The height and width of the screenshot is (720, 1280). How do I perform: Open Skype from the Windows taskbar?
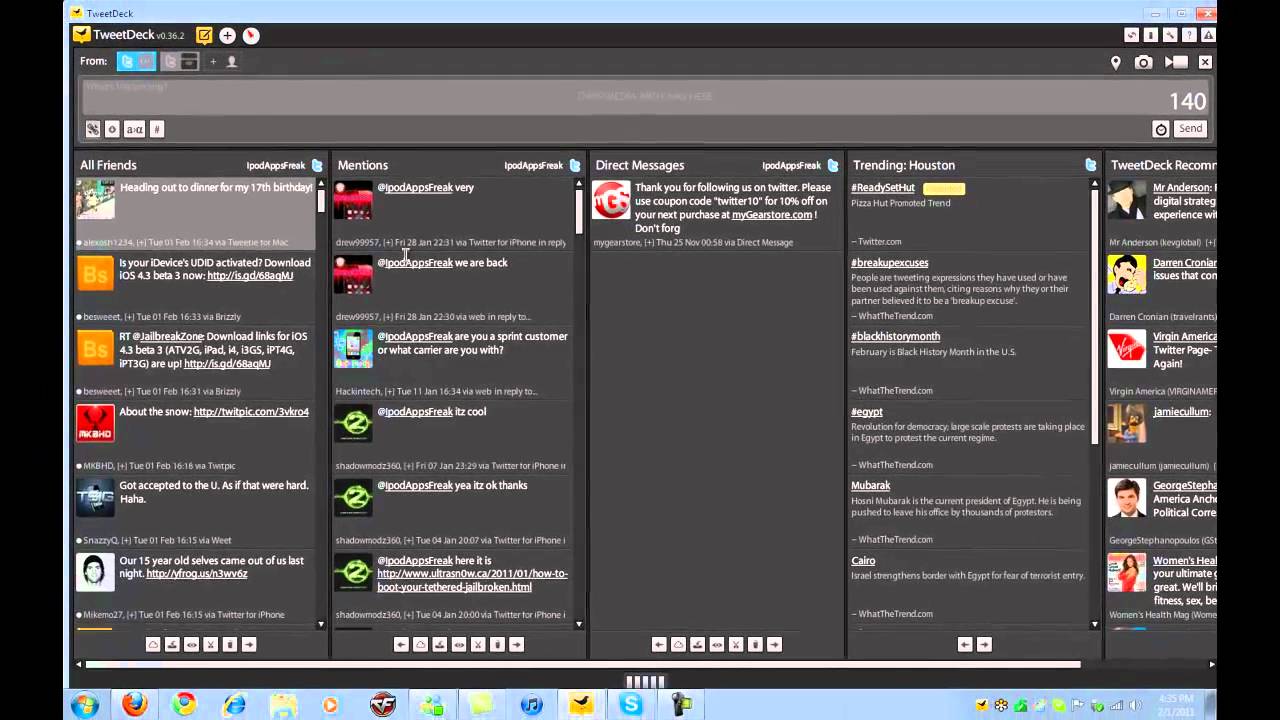(630, 705)
